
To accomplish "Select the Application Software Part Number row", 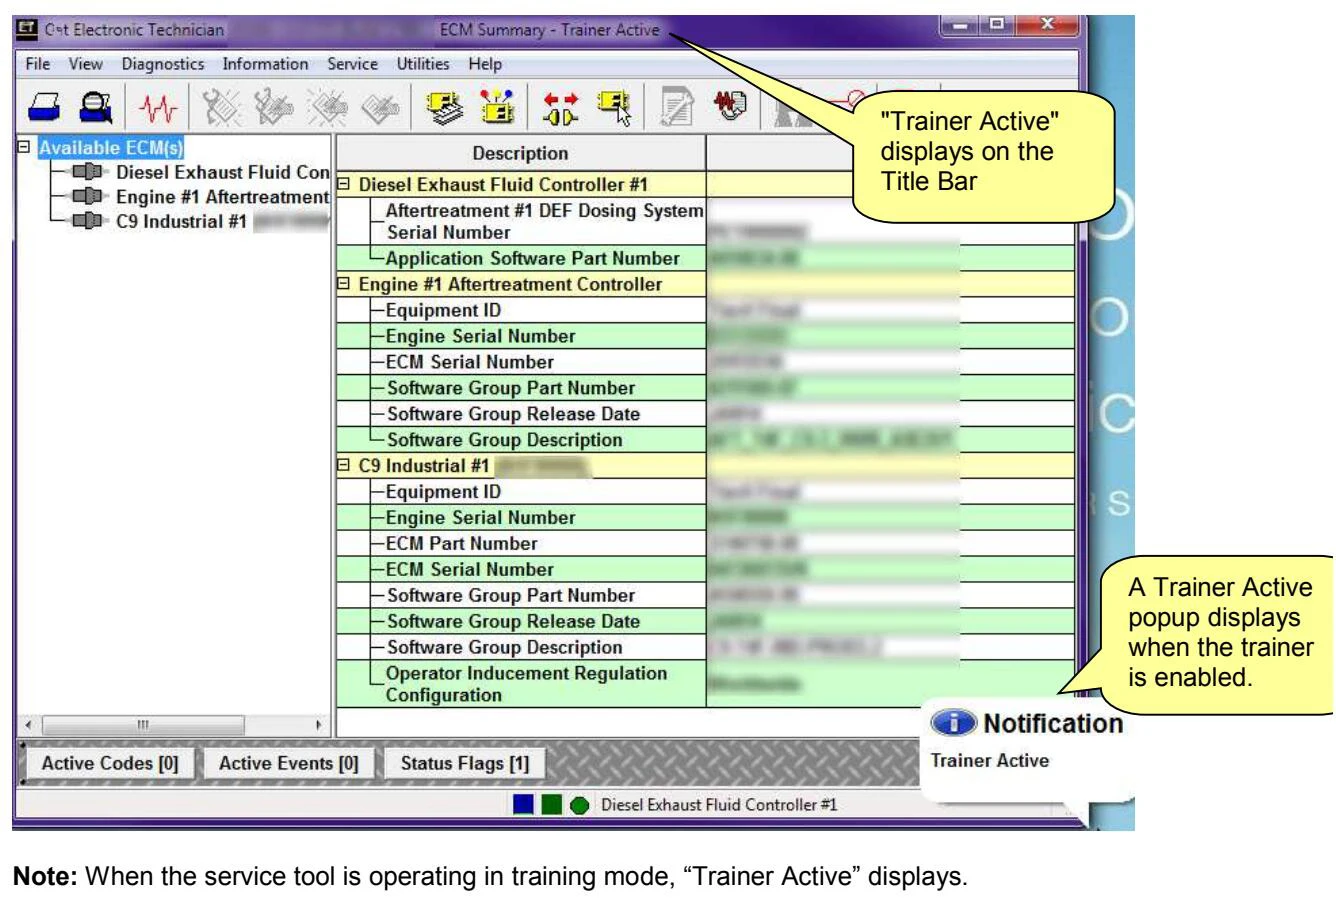I will click(704, 259).
